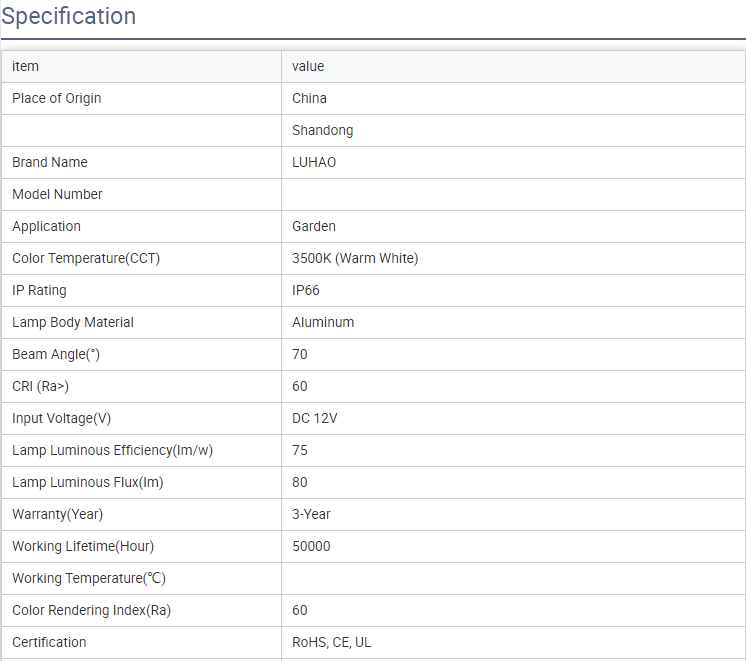Click the 'Warranty(Year)' label
746x661 pixels.
coord(58,514)
